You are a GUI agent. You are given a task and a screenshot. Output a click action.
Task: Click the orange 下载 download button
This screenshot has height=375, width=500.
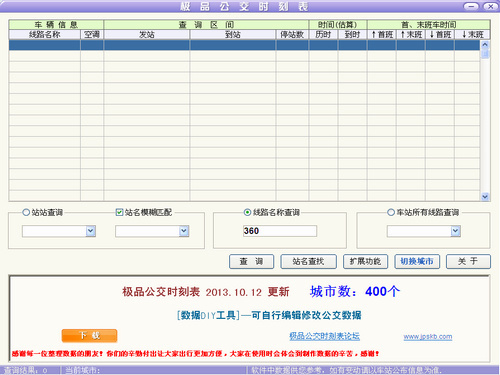[x=89, y=335]
